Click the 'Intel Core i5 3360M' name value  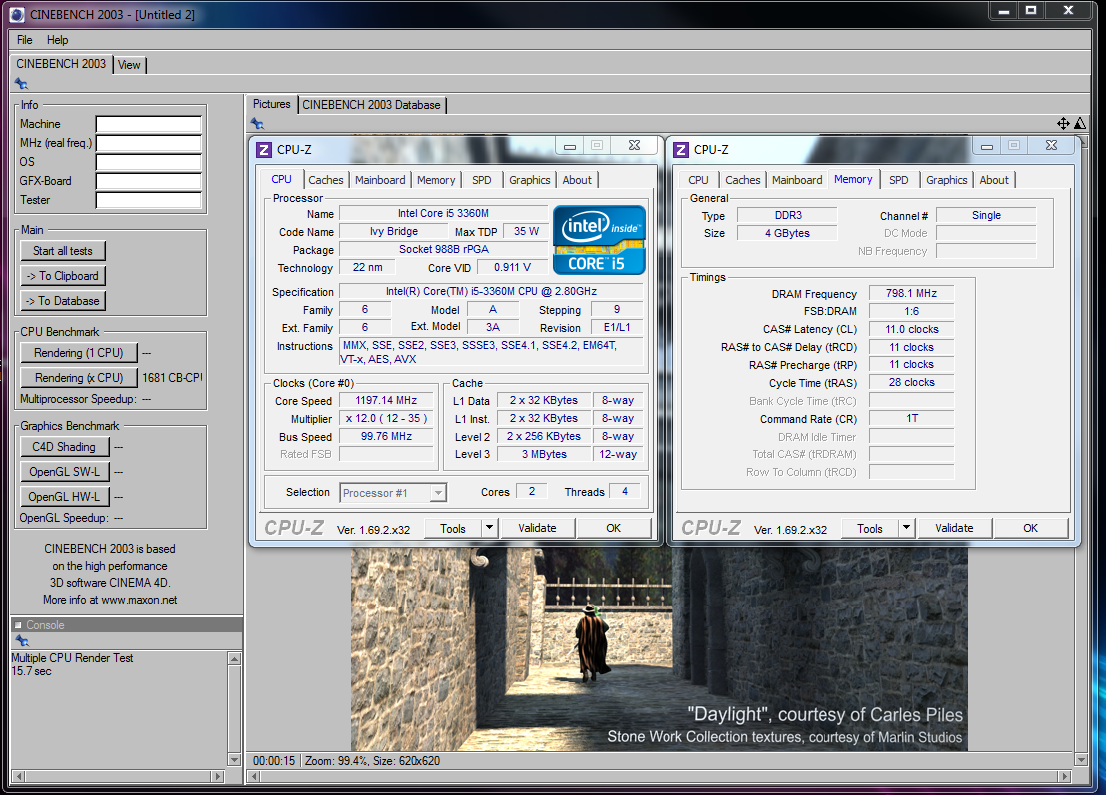(x=443, y=213)
